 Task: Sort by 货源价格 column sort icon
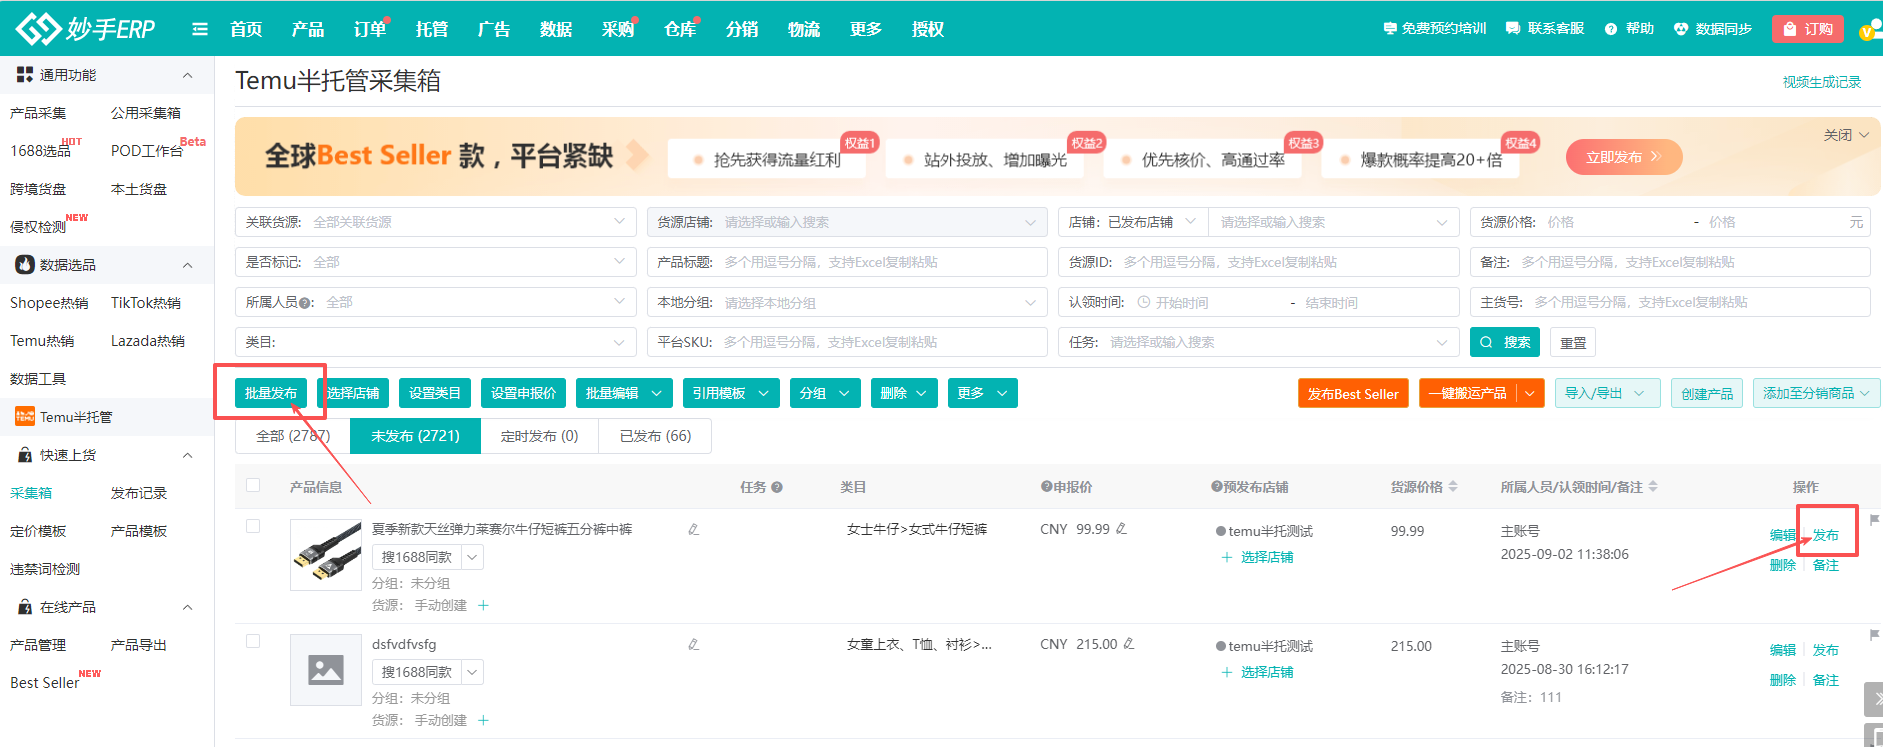point(1453,487)
